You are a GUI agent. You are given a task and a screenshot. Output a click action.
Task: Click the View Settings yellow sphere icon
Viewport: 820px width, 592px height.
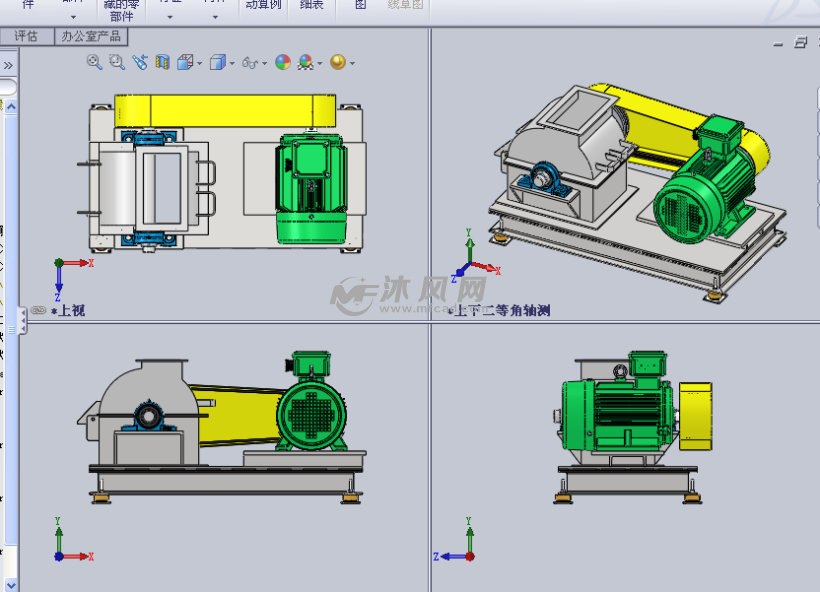[339, 61]
